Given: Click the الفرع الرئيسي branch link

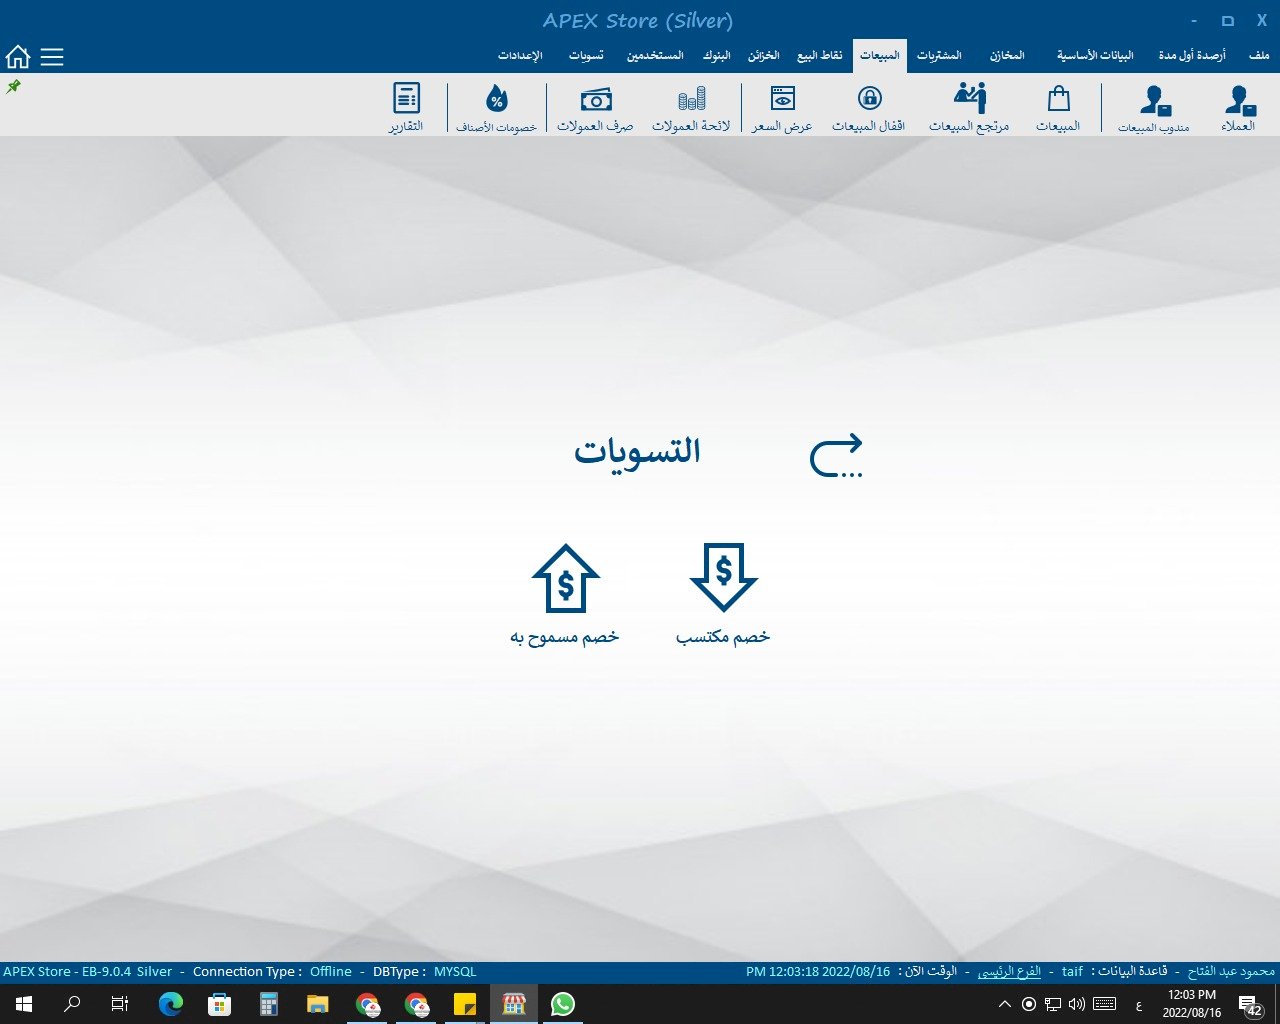Looking at the screenshot, I should click(x=1009, y=971).
